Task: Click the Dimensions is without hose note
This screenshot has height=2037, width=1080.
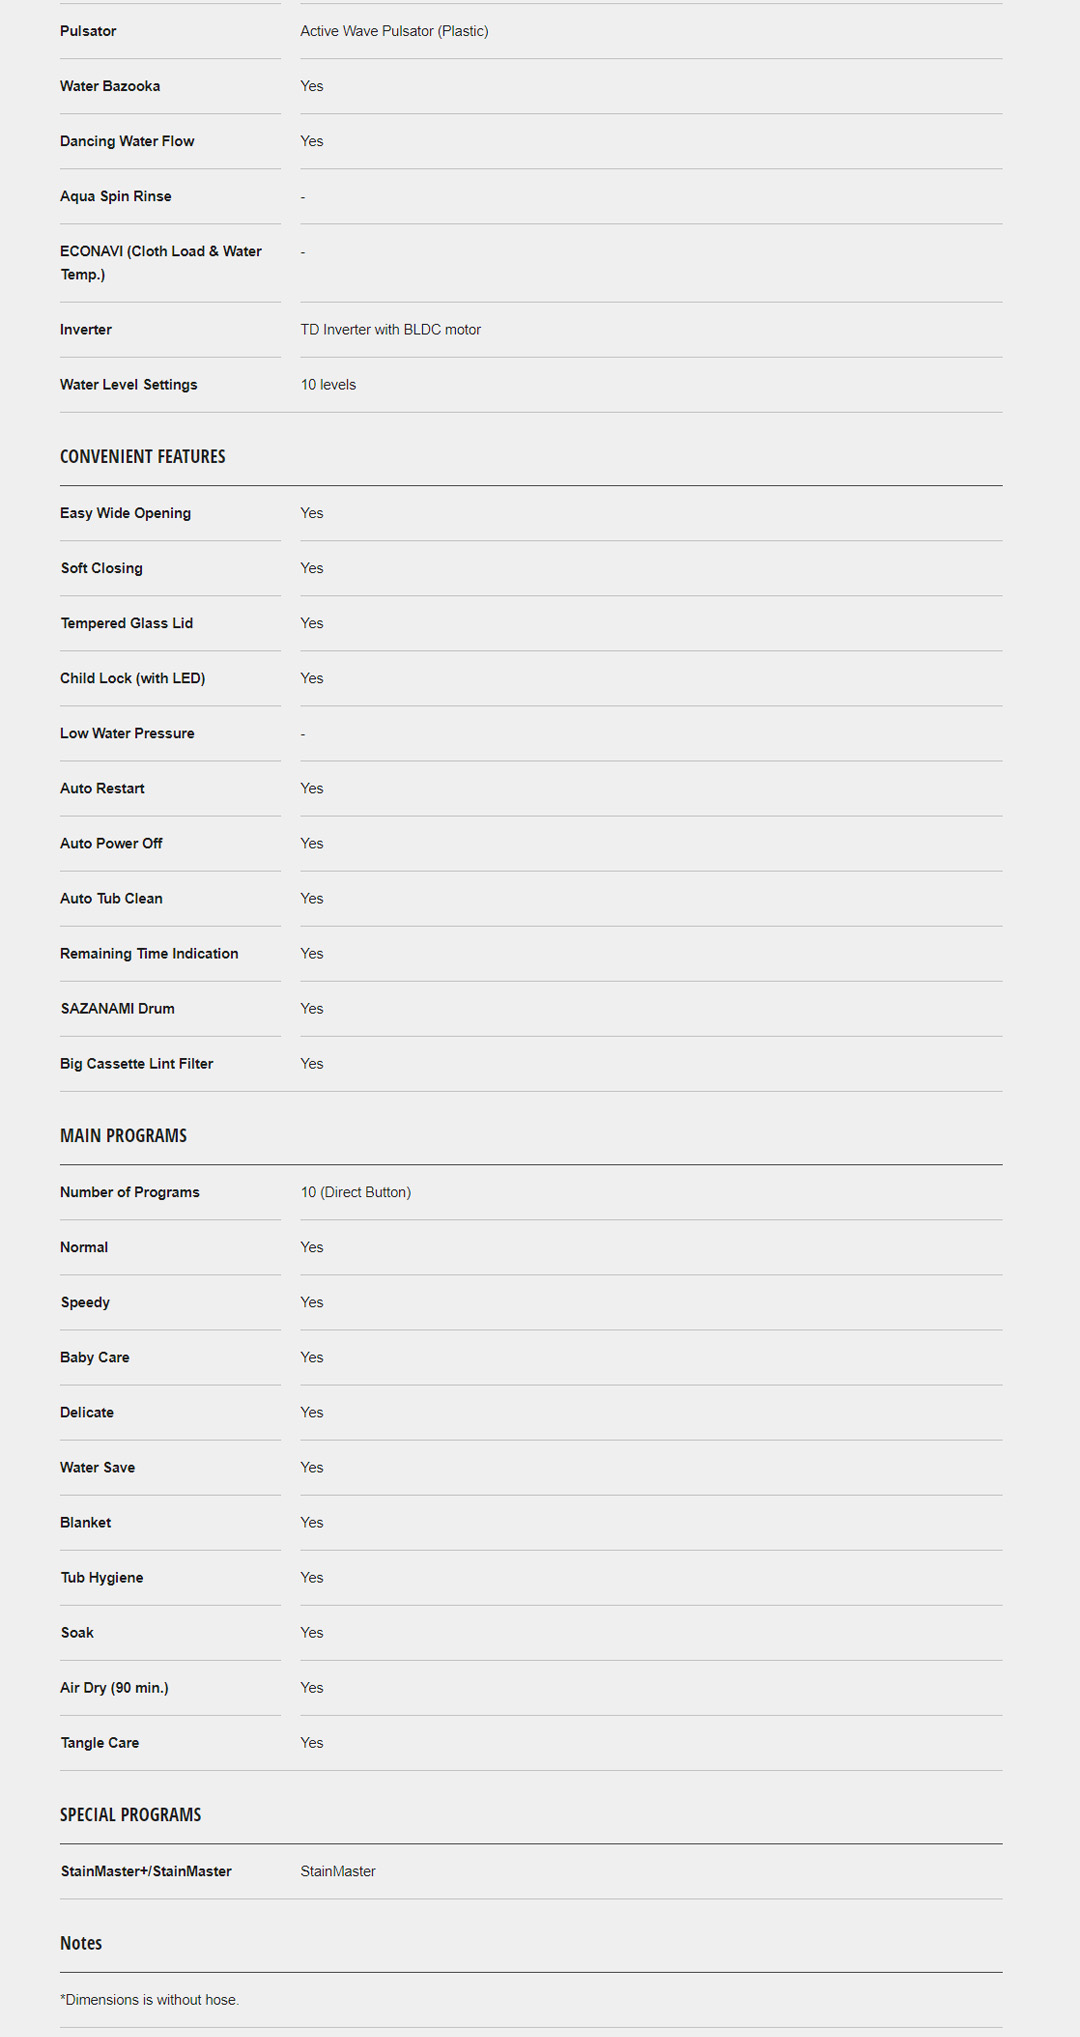Action: pos(150,2000)
